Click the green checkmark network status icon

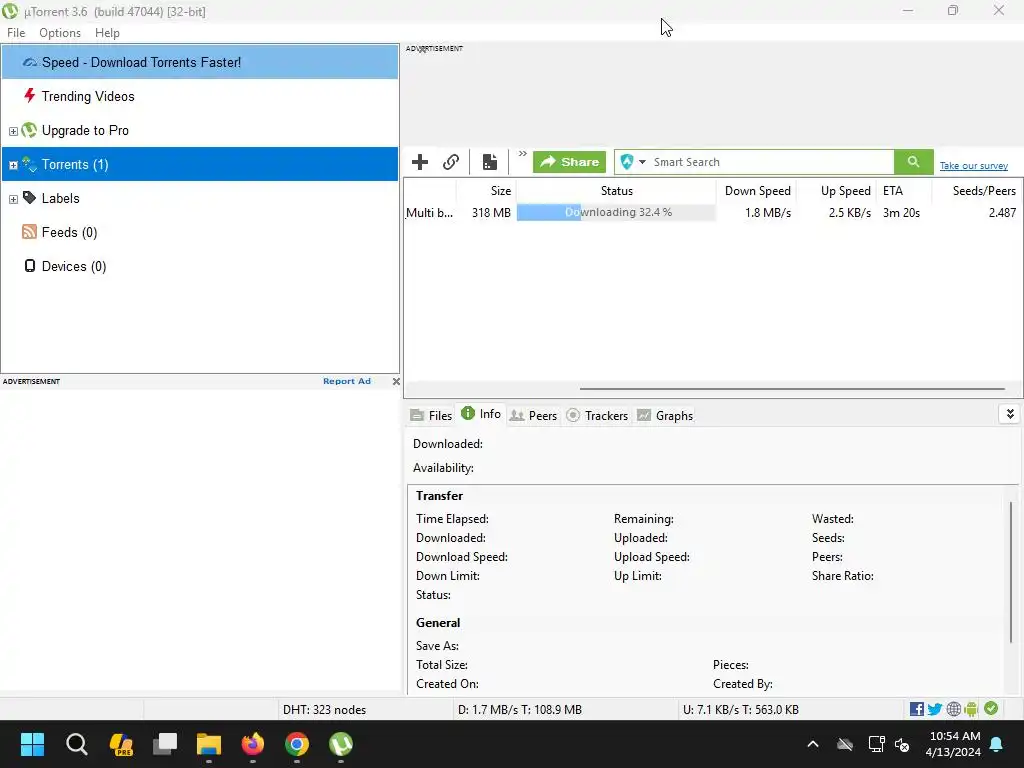[991, 709]
